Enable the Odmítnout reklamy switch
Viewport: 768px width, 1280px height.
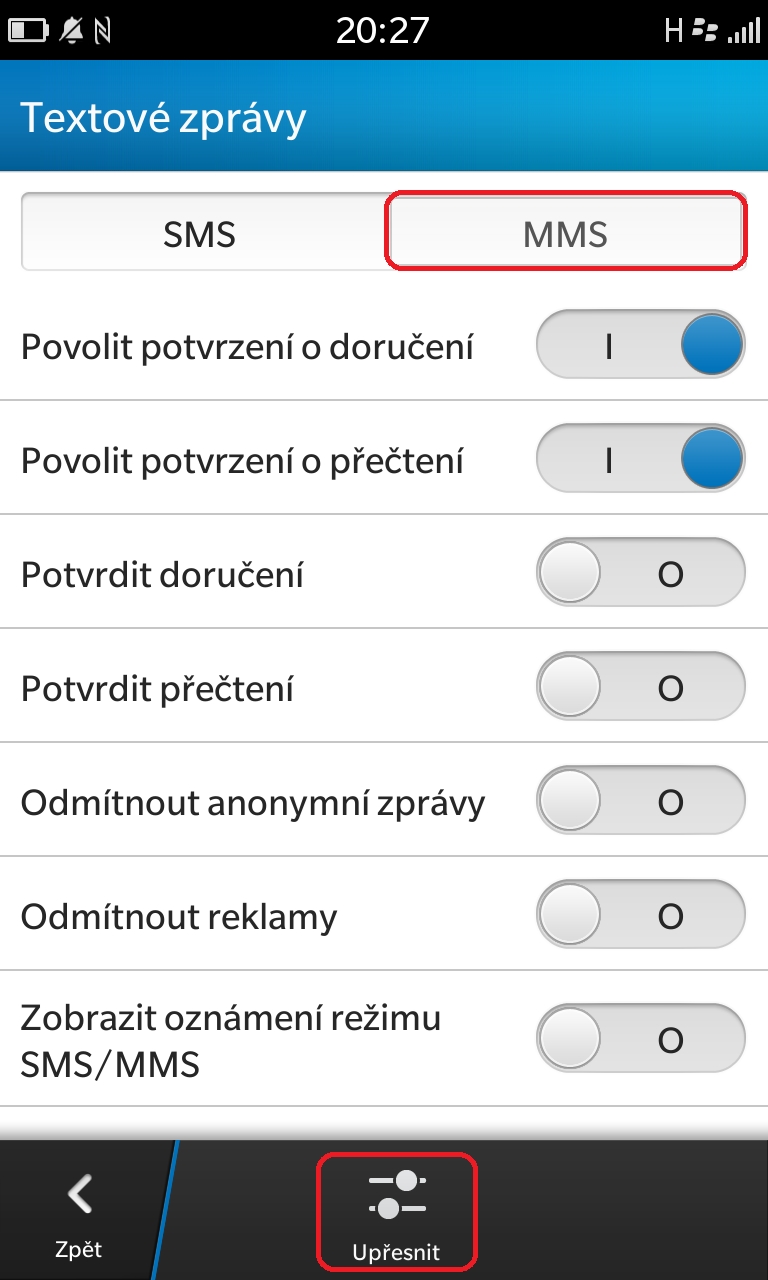(x=641, y=916)
